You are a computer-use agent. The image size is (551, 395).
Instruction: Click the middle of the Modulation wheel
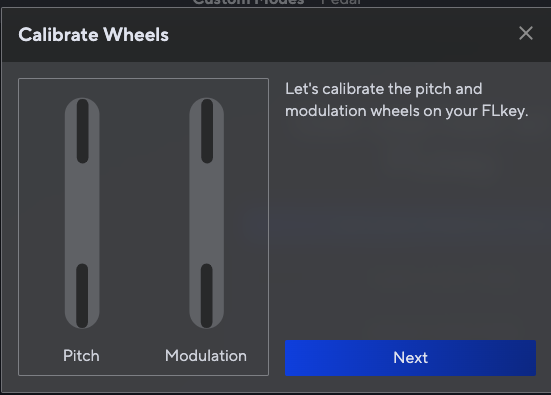pyautogui.click(x=207, y=213)
